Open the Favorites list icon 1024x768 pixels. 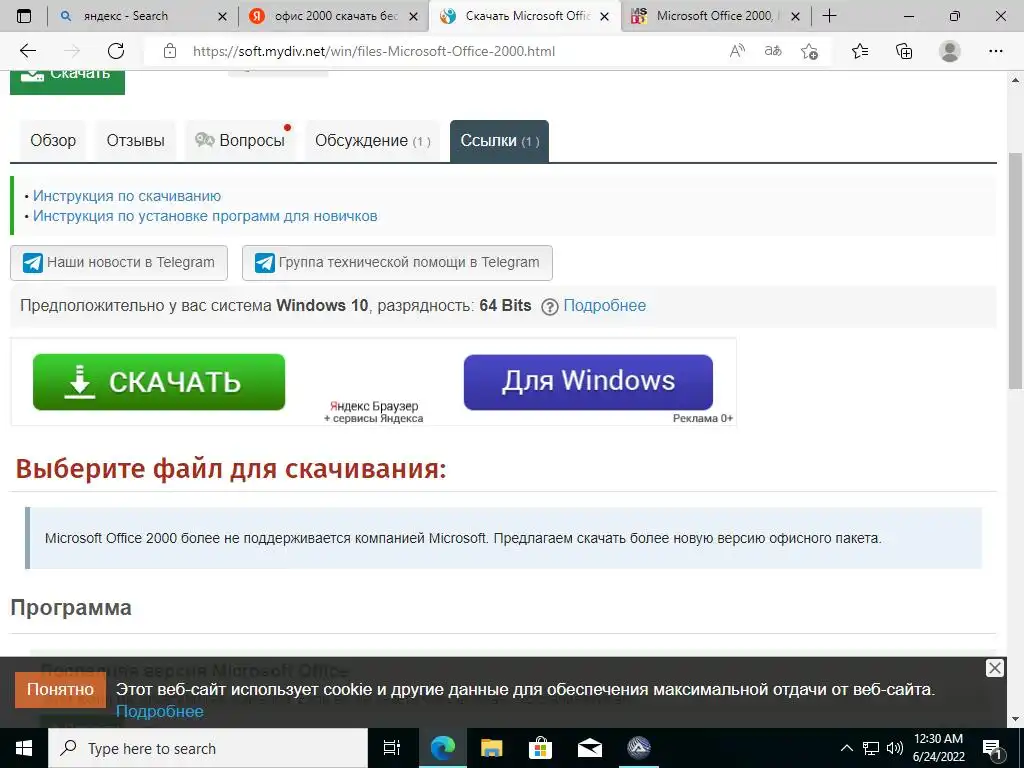tap(860, 51)
